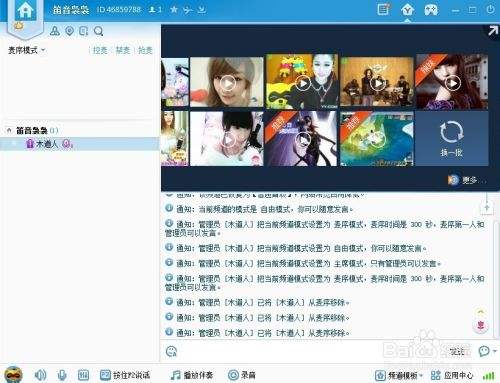
Task: Toggle the microphone icon in the bottom bar
Action: point(62,375)
